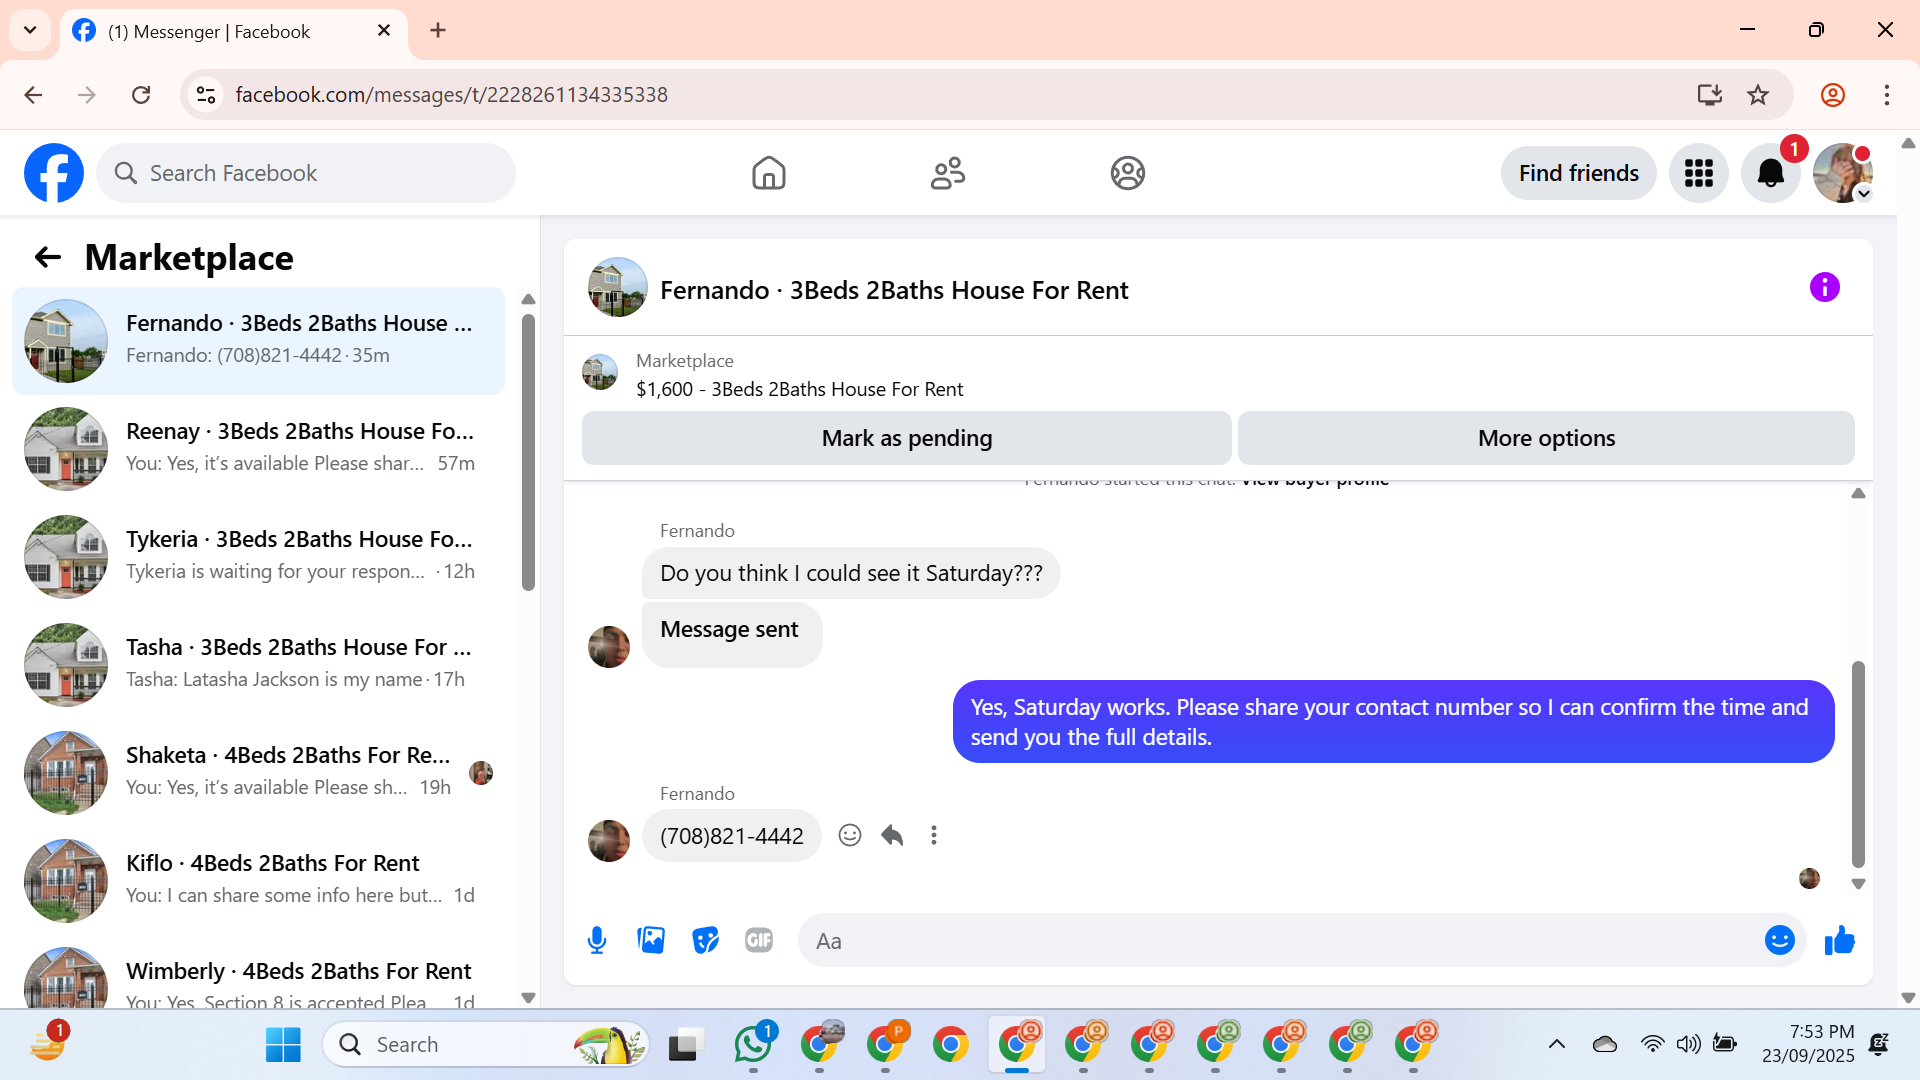Open the Friends icon in top navigation
1920x1080 pixels.
click(x=948, y=173)
